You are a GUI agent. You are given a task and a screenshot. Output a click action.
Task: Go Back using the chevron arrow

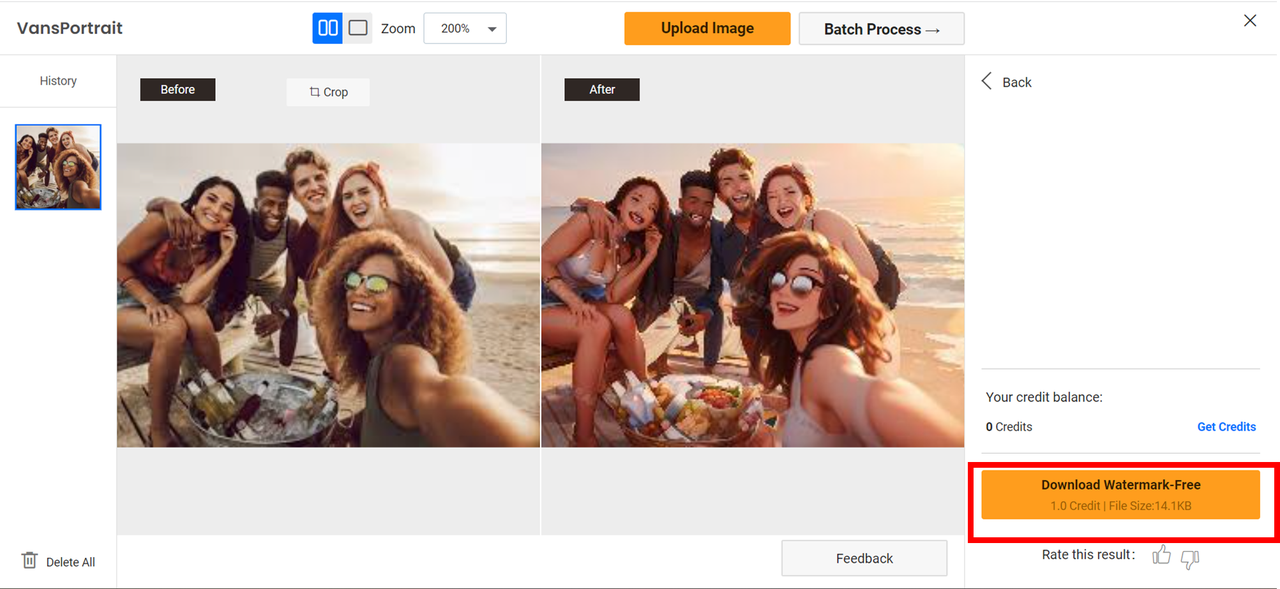click(x=987, y=81)
